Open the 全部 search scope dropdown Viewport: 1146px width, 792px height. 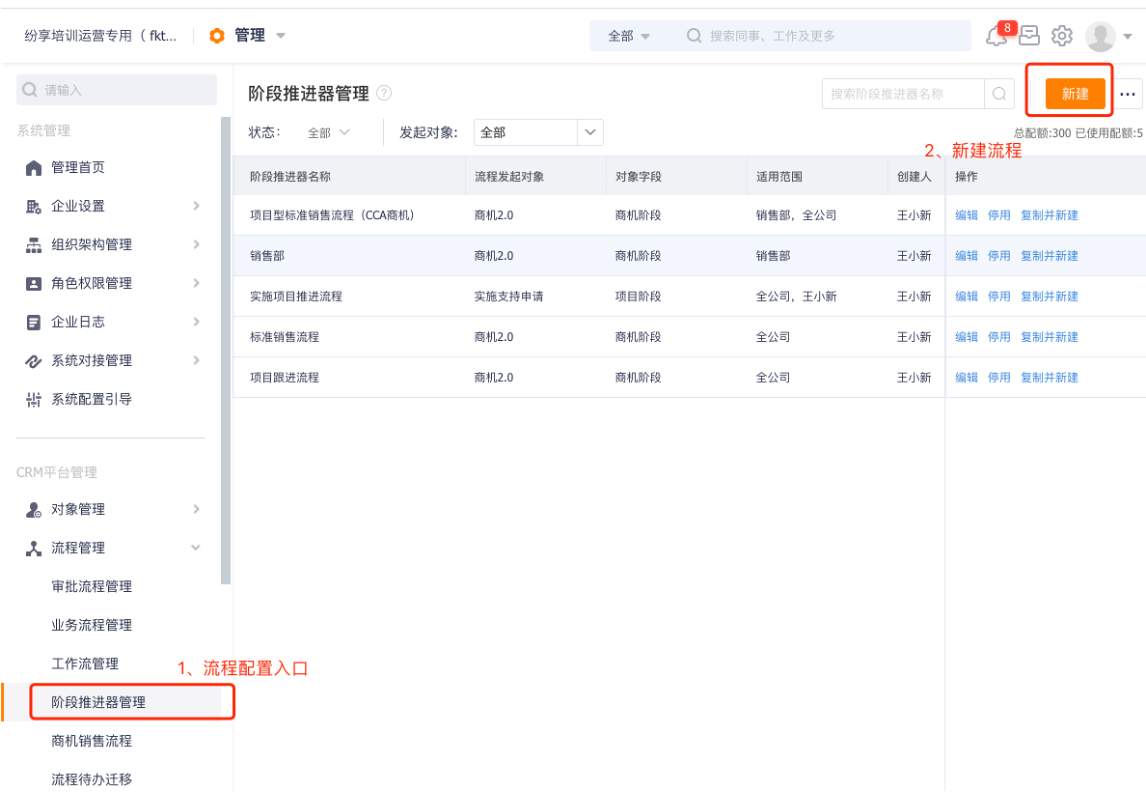coord(629,36)
